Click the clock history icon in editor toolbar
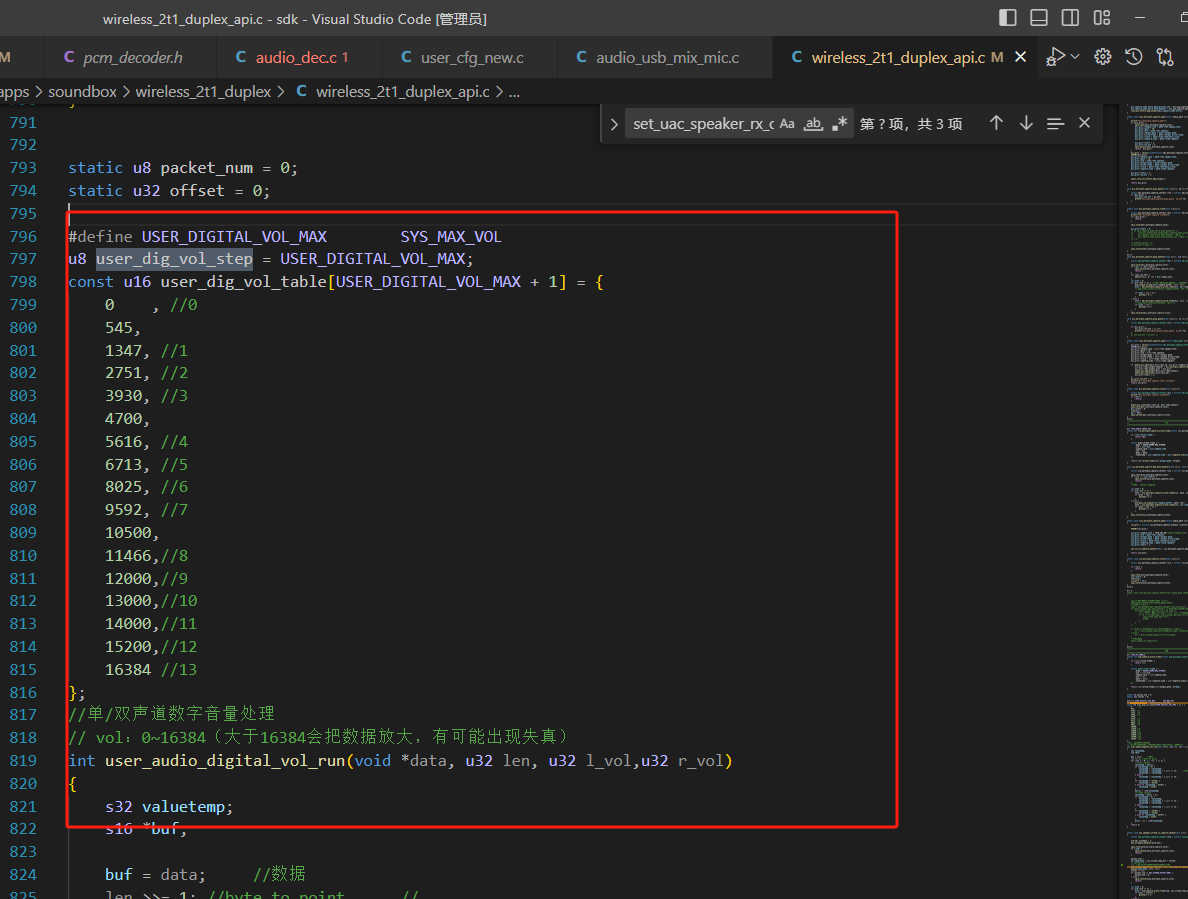The image size is (1188, 899). coord(1133,57)
